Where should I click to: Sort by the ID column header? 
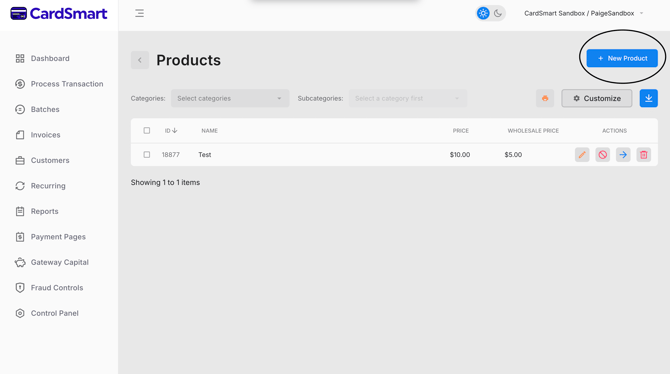coord(171,130)
